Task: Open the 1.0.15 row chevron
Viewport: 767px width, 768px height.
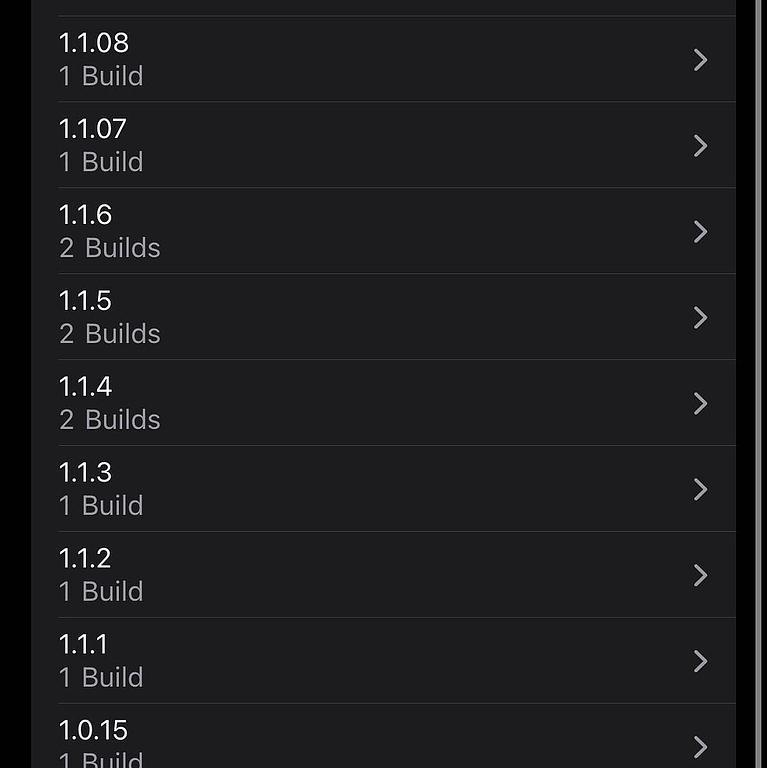Action: tap(701, 746)
